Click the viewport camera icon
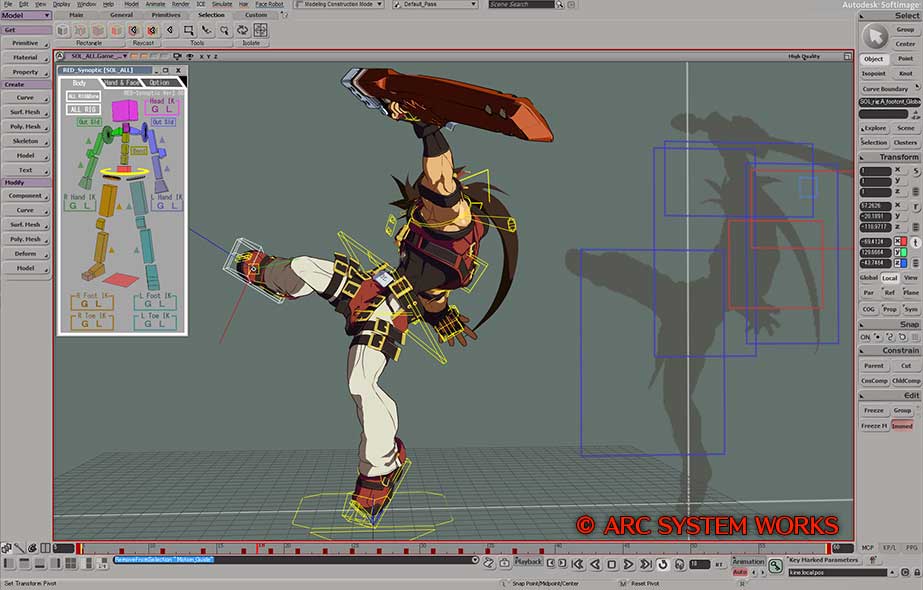Image resolution: width=923 pixels, height=590 pixels. (x=177, y=57)
